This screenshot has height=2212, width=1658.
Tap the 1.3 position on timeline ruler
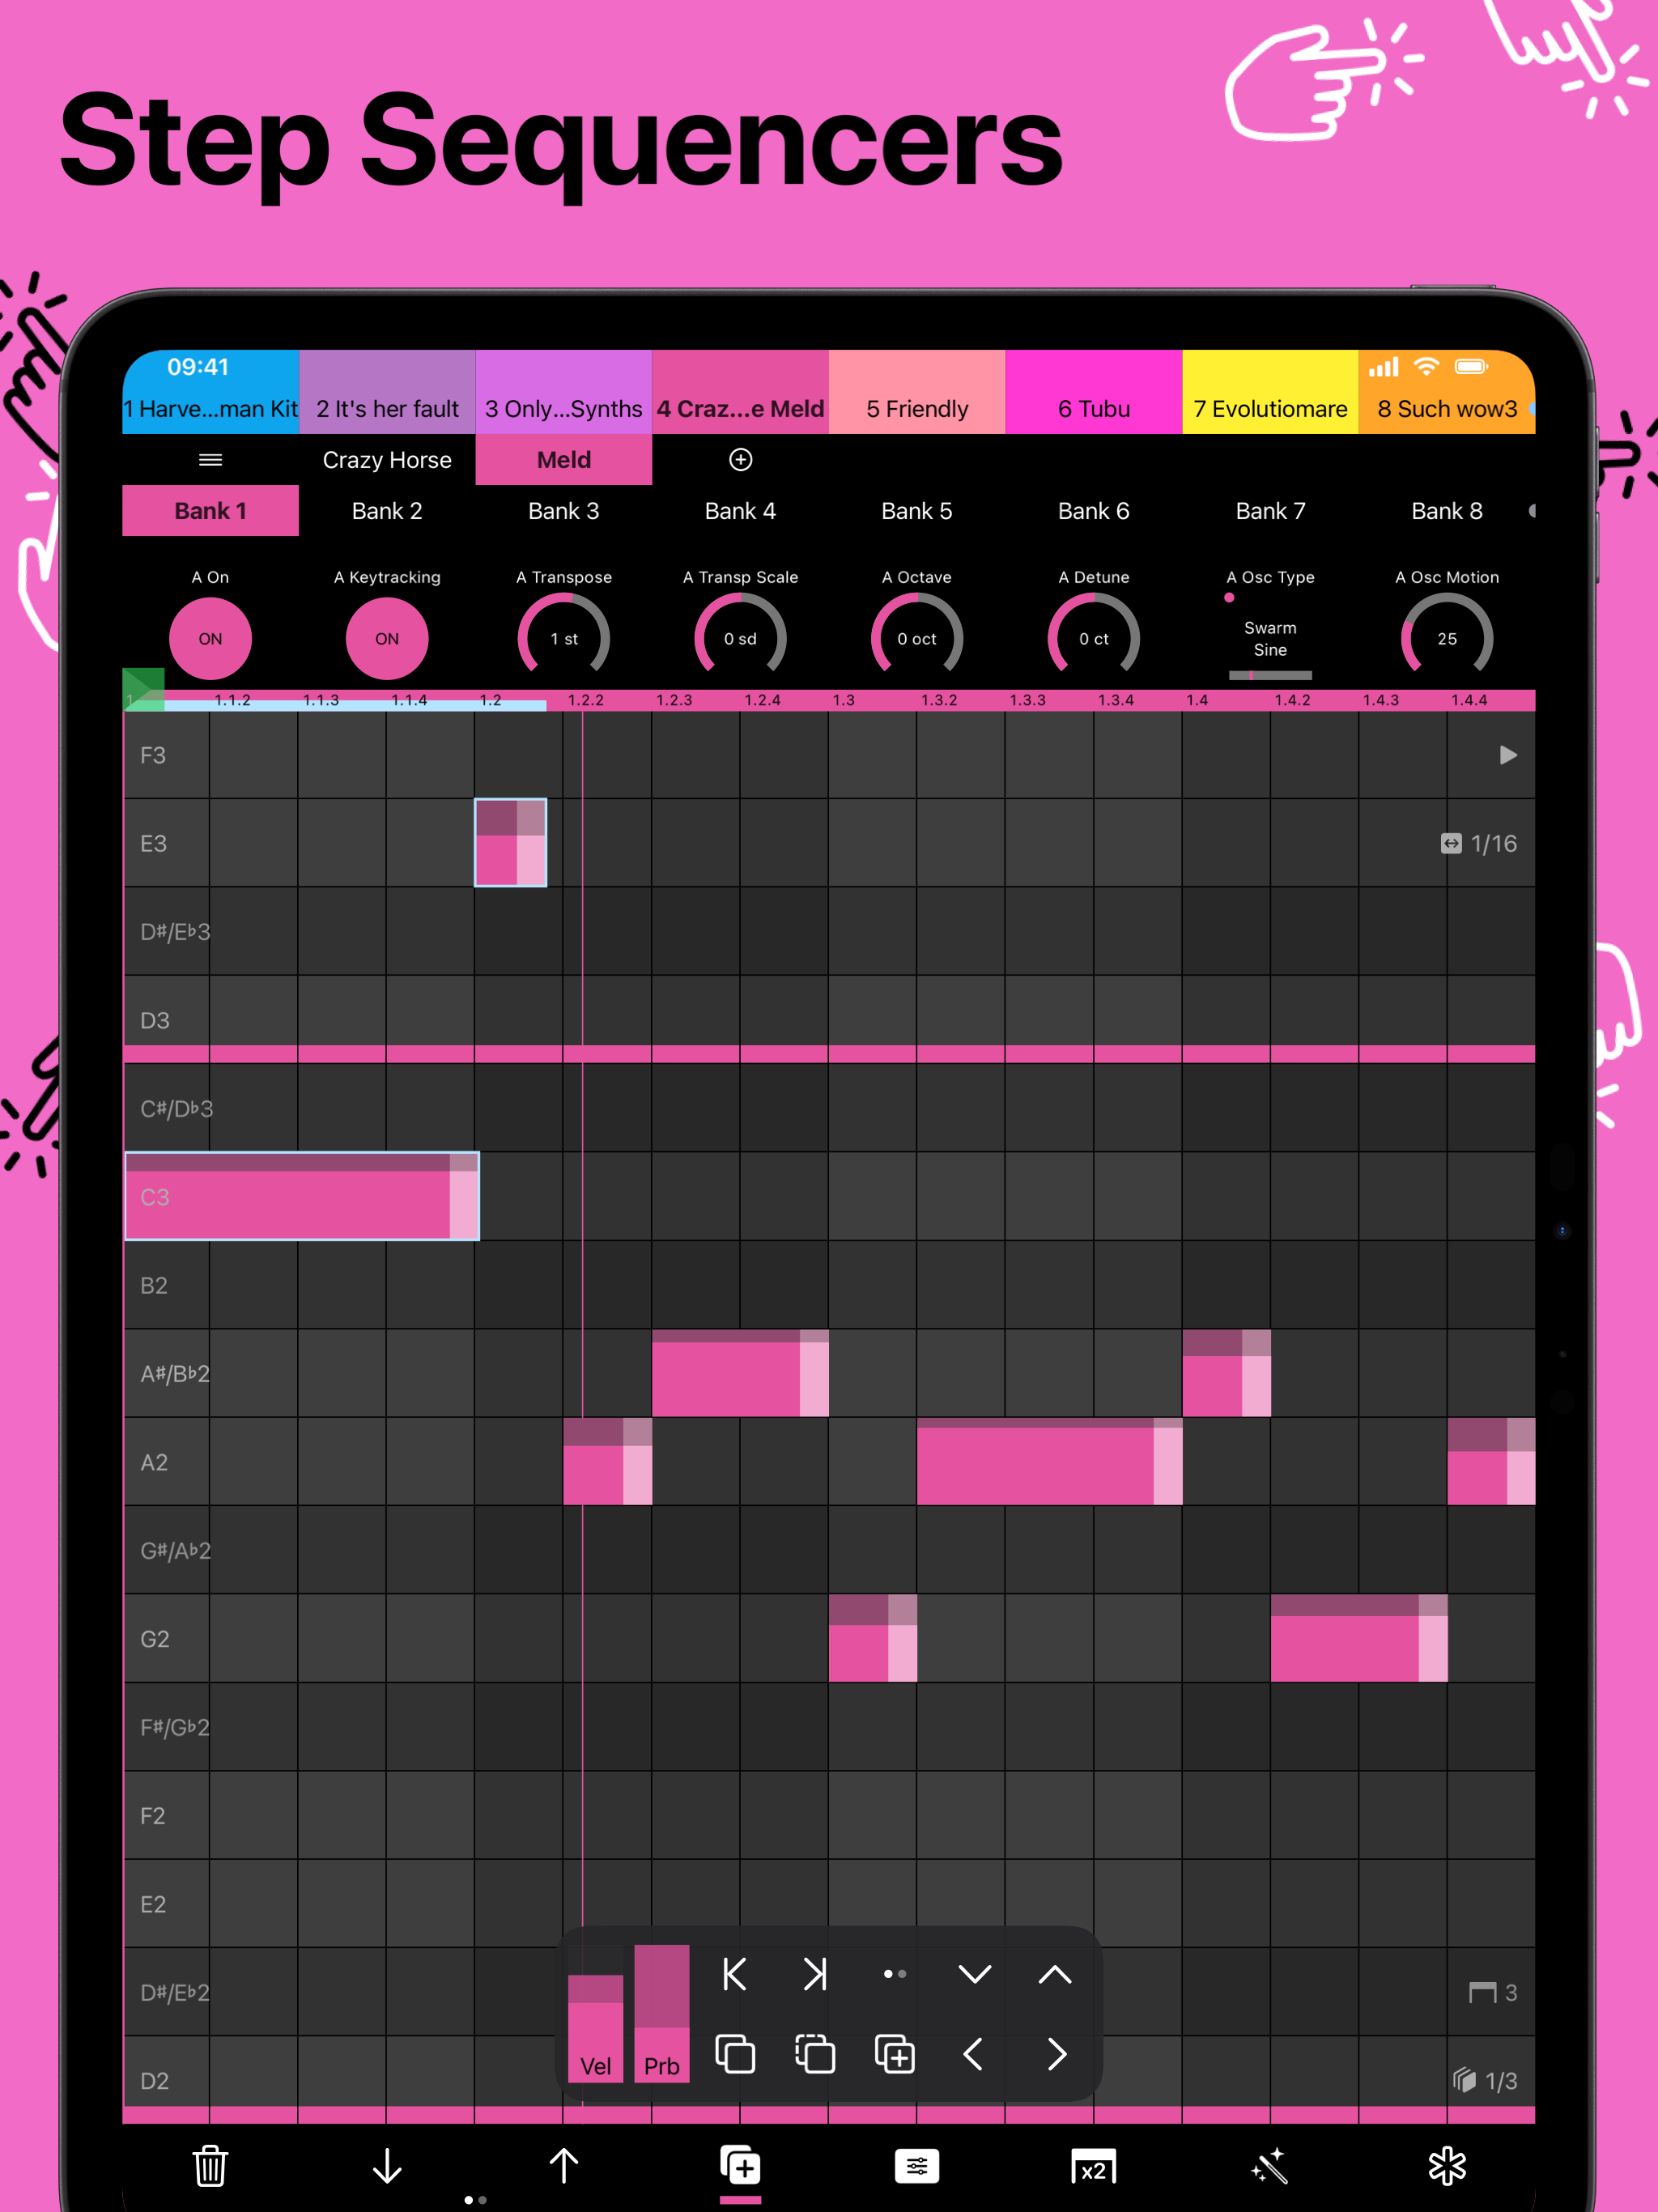(x=844, y=700)
